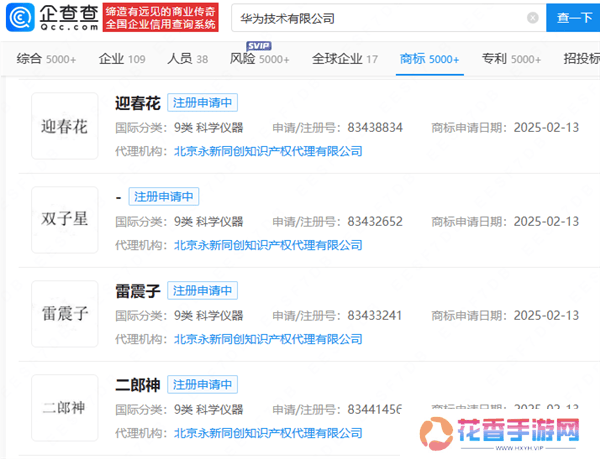The width and height of the screenshot is (600, 459).
Task: Select the 人员 tab
Action: [x=188, y=59]
